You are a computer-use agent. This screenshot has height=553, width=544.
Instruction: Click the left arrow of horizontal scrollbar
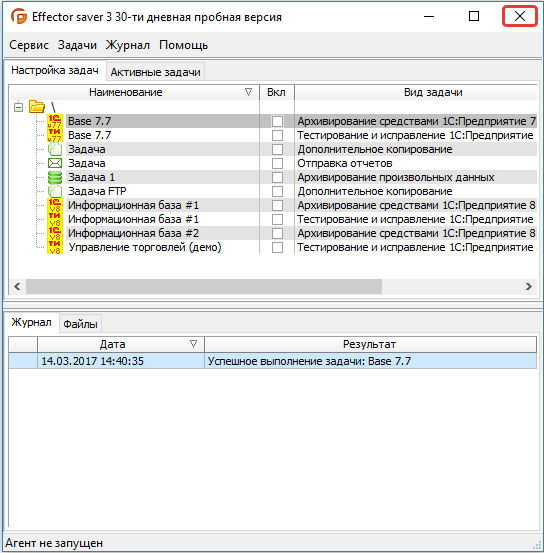click(x=17, y=286)
